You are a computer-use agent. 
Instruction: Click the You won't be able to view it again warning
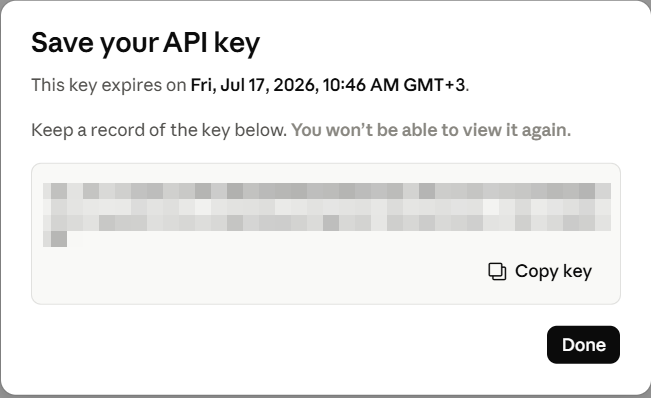431,130
